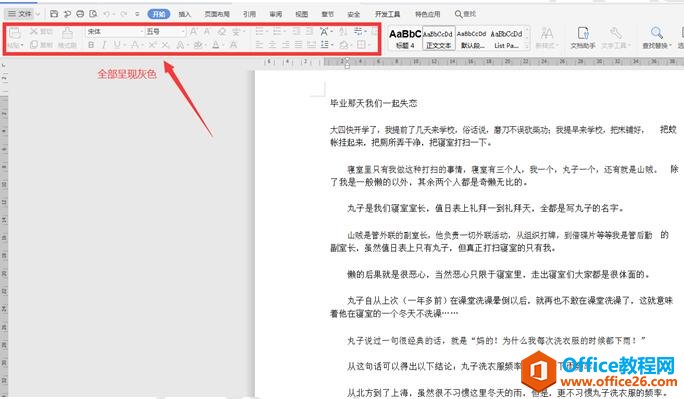Open the 文件 menu button
This screenshot has height=399, width=684.
[x=20, y=14]
